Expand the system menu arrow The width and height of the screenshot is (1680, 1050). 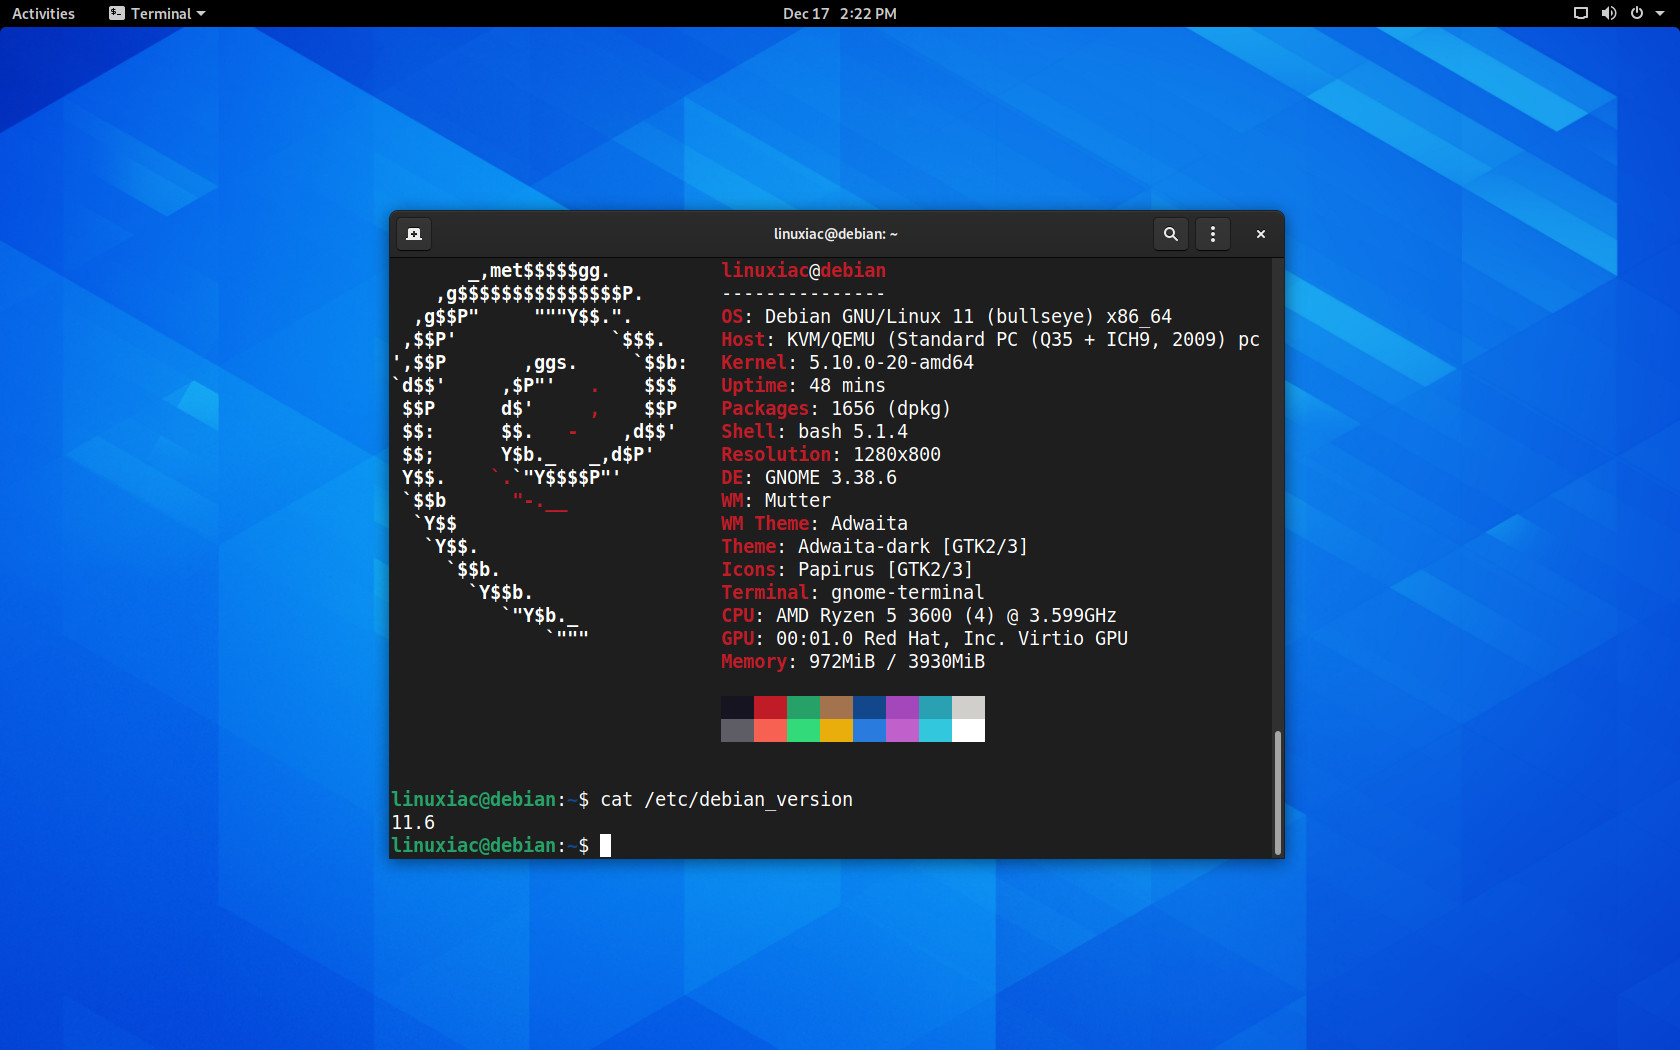click(x=1660, y=13)
